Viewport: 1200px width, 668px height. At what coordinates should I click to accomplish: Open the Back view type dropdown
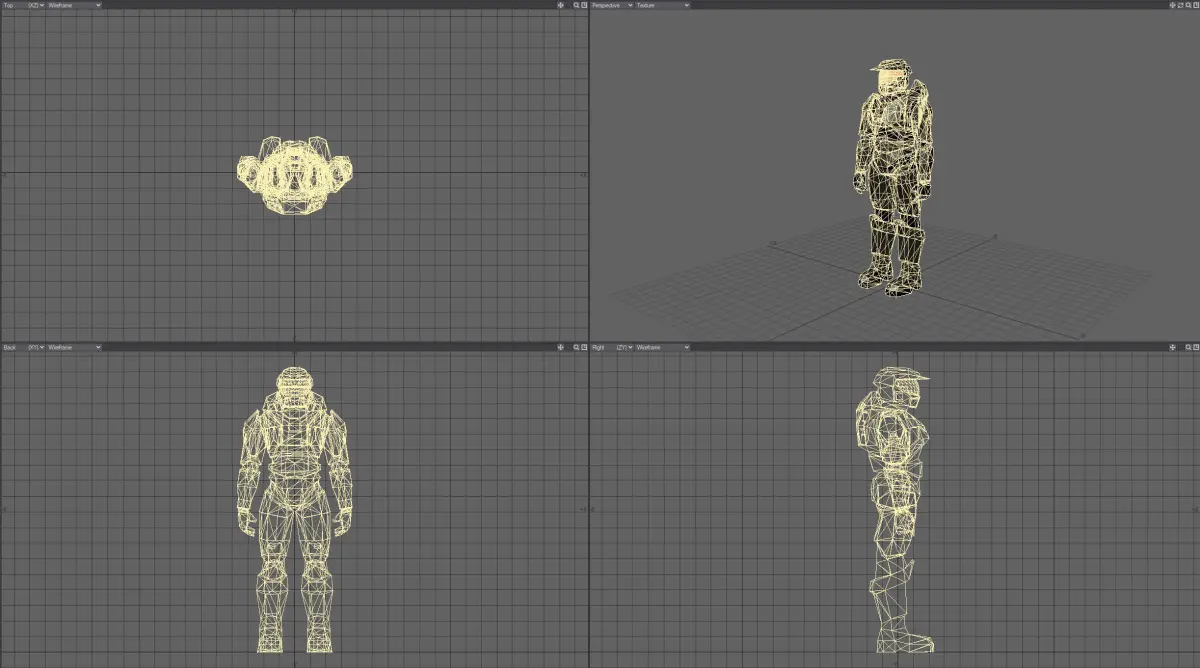pos(23,347)
